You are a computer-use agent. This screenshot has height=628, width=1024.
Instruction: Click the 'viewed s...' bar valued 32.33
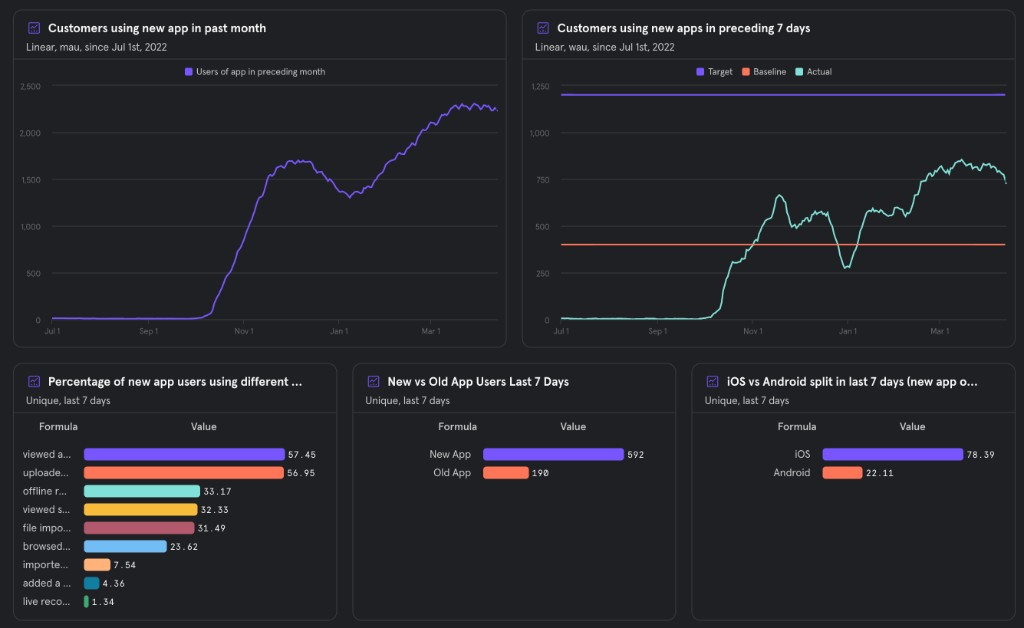click(140, 509)
